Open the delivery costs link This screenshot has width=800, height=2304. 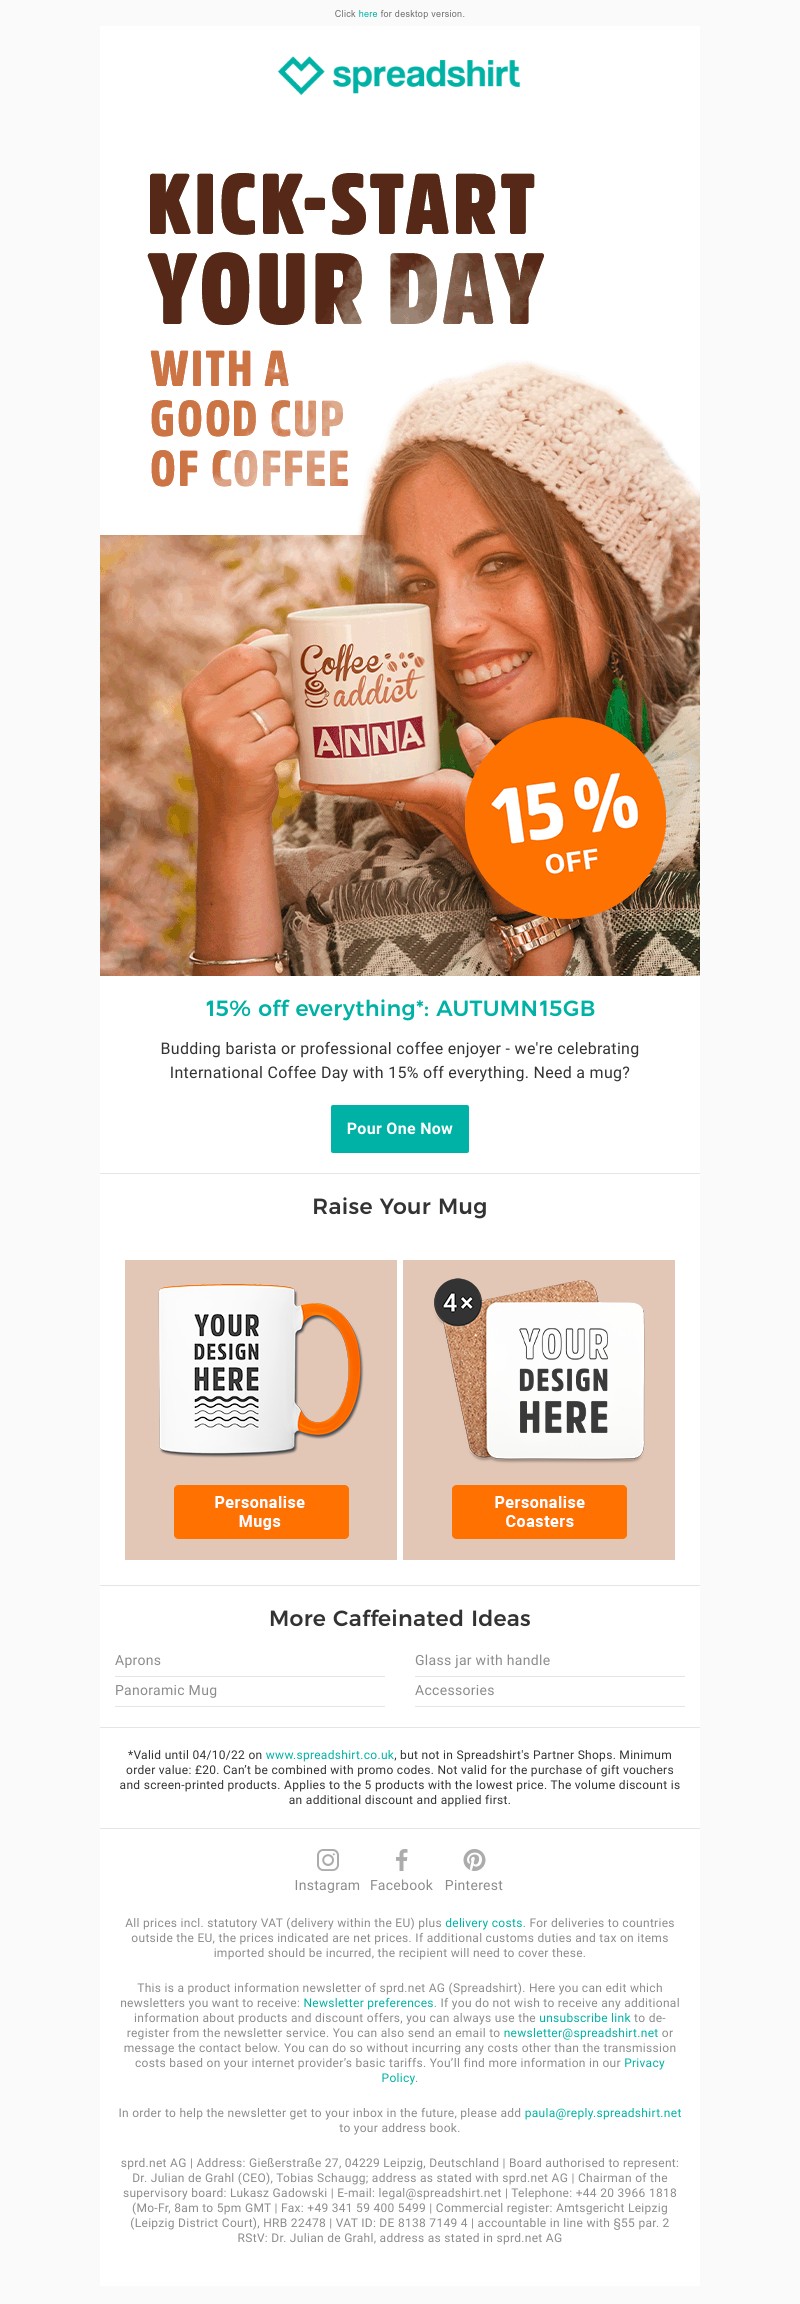tap(484, 1923)
